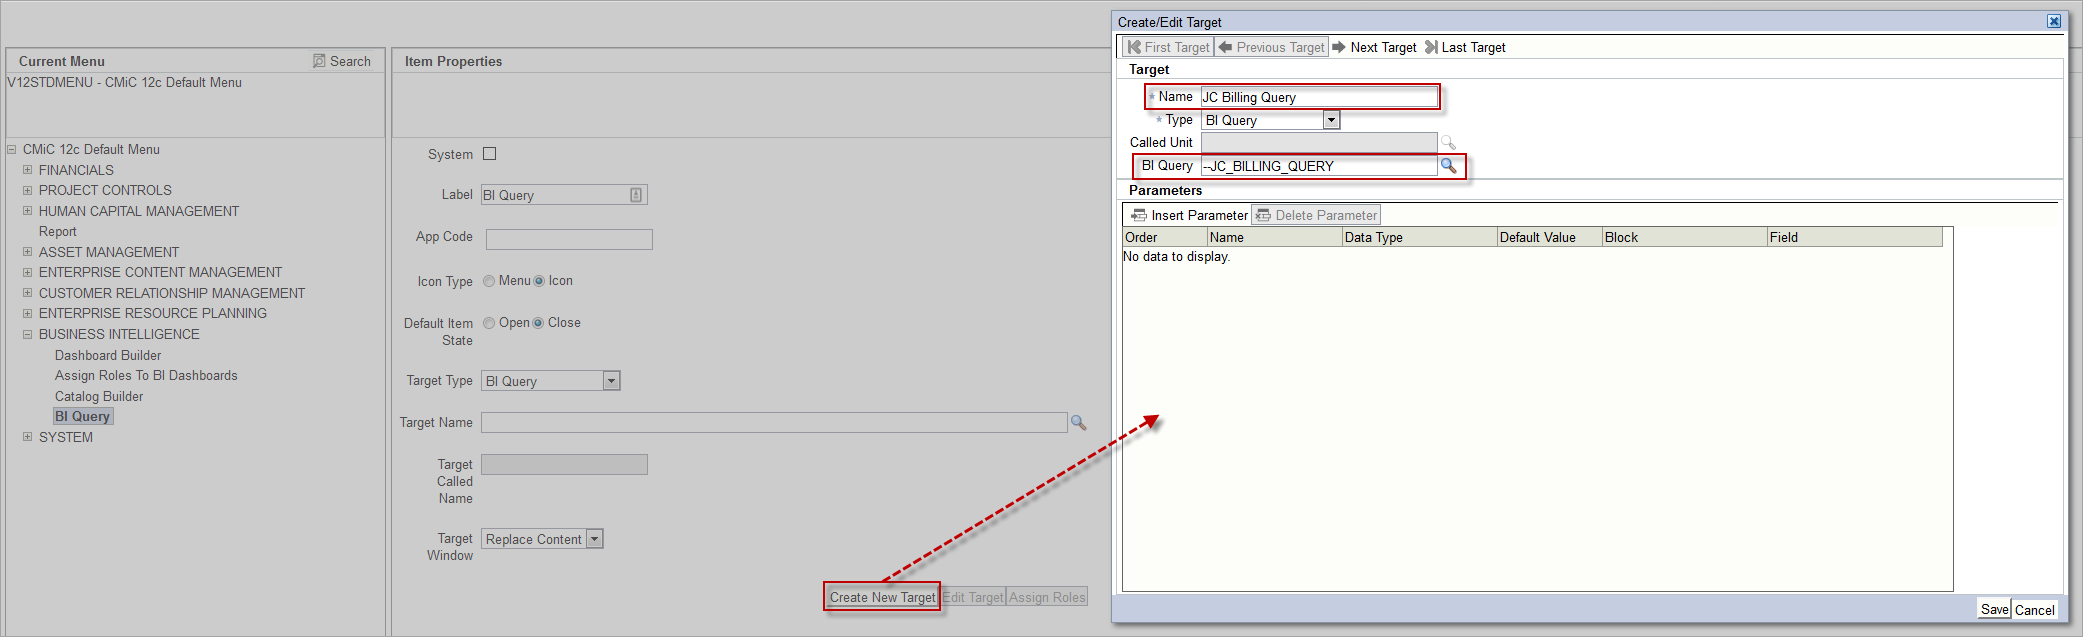2083x637 pixels.
Task: Click the Name field with JC Billing Query
Action: coord(1318,97)
